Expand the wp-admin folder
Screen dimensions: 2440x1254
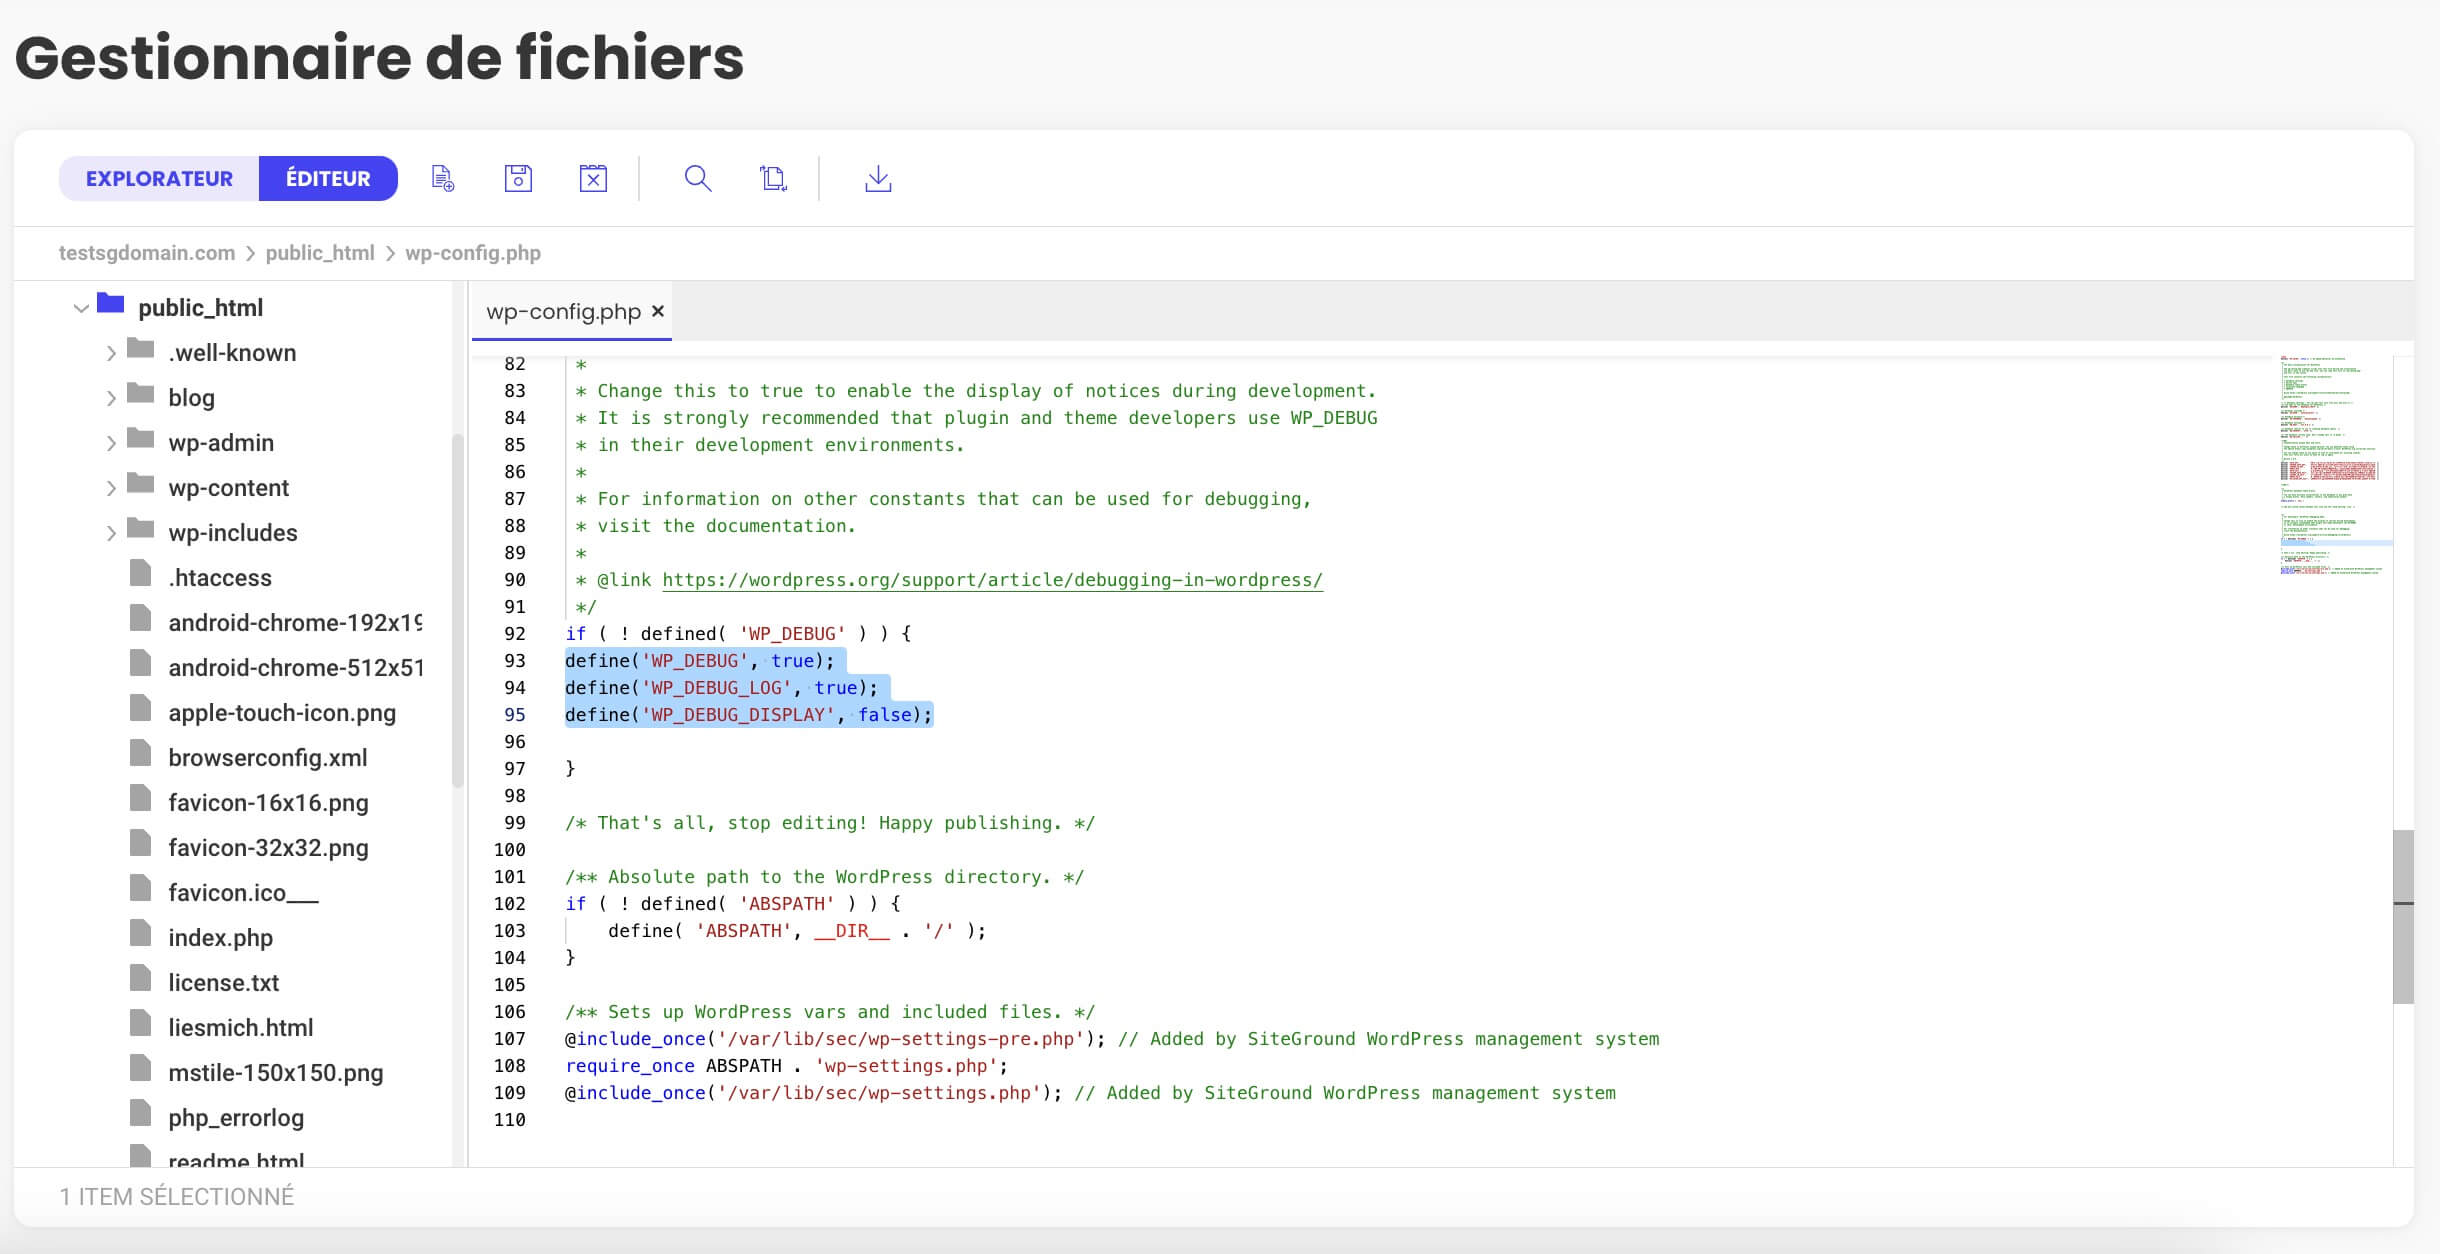[111, 443]
